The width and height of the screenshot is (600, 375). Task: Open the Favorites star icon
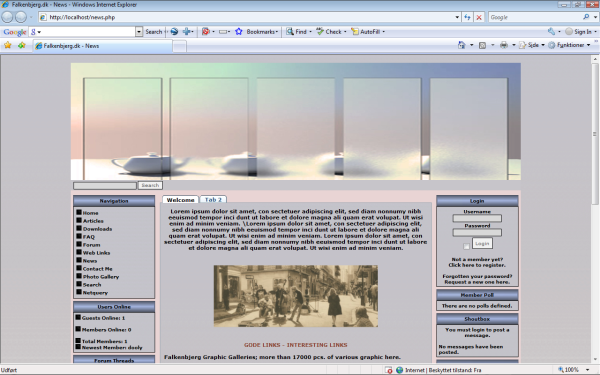(8, 46)
